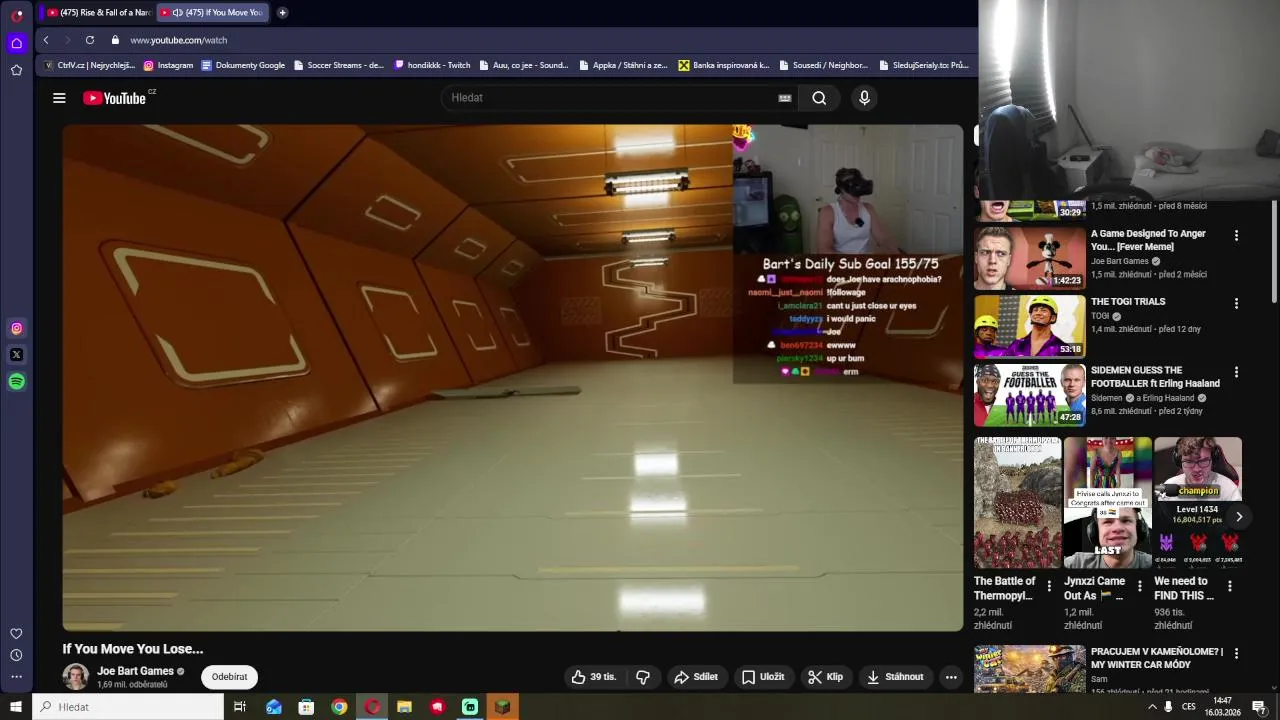Viewport: 1280px width, 720px height.
Task: Open the on-screen keyboard icon in search box
Action: [785, 98]
